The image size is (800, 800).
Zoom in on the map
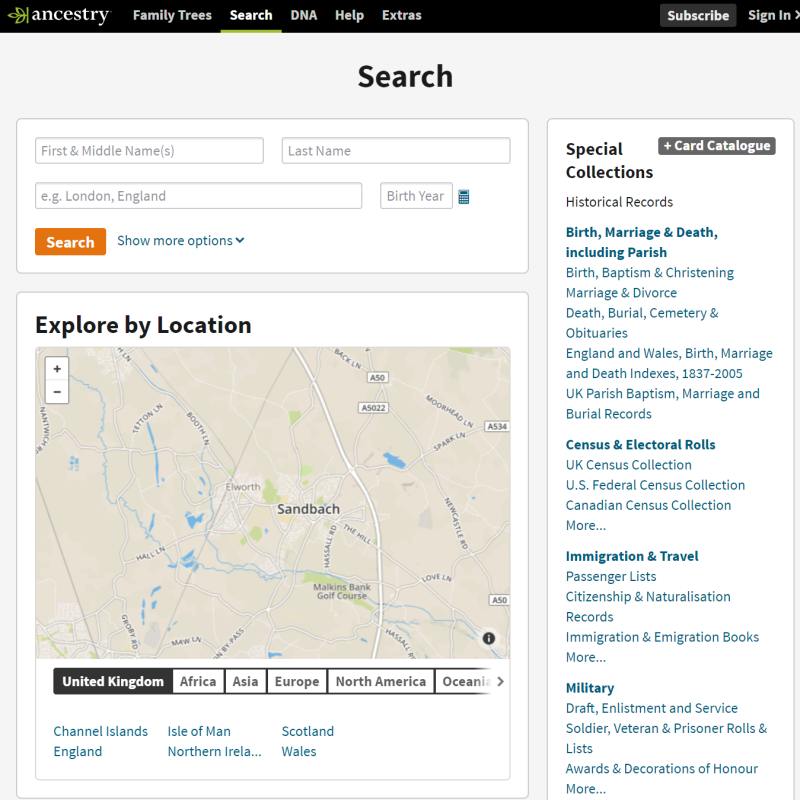(x=57, y=368)
